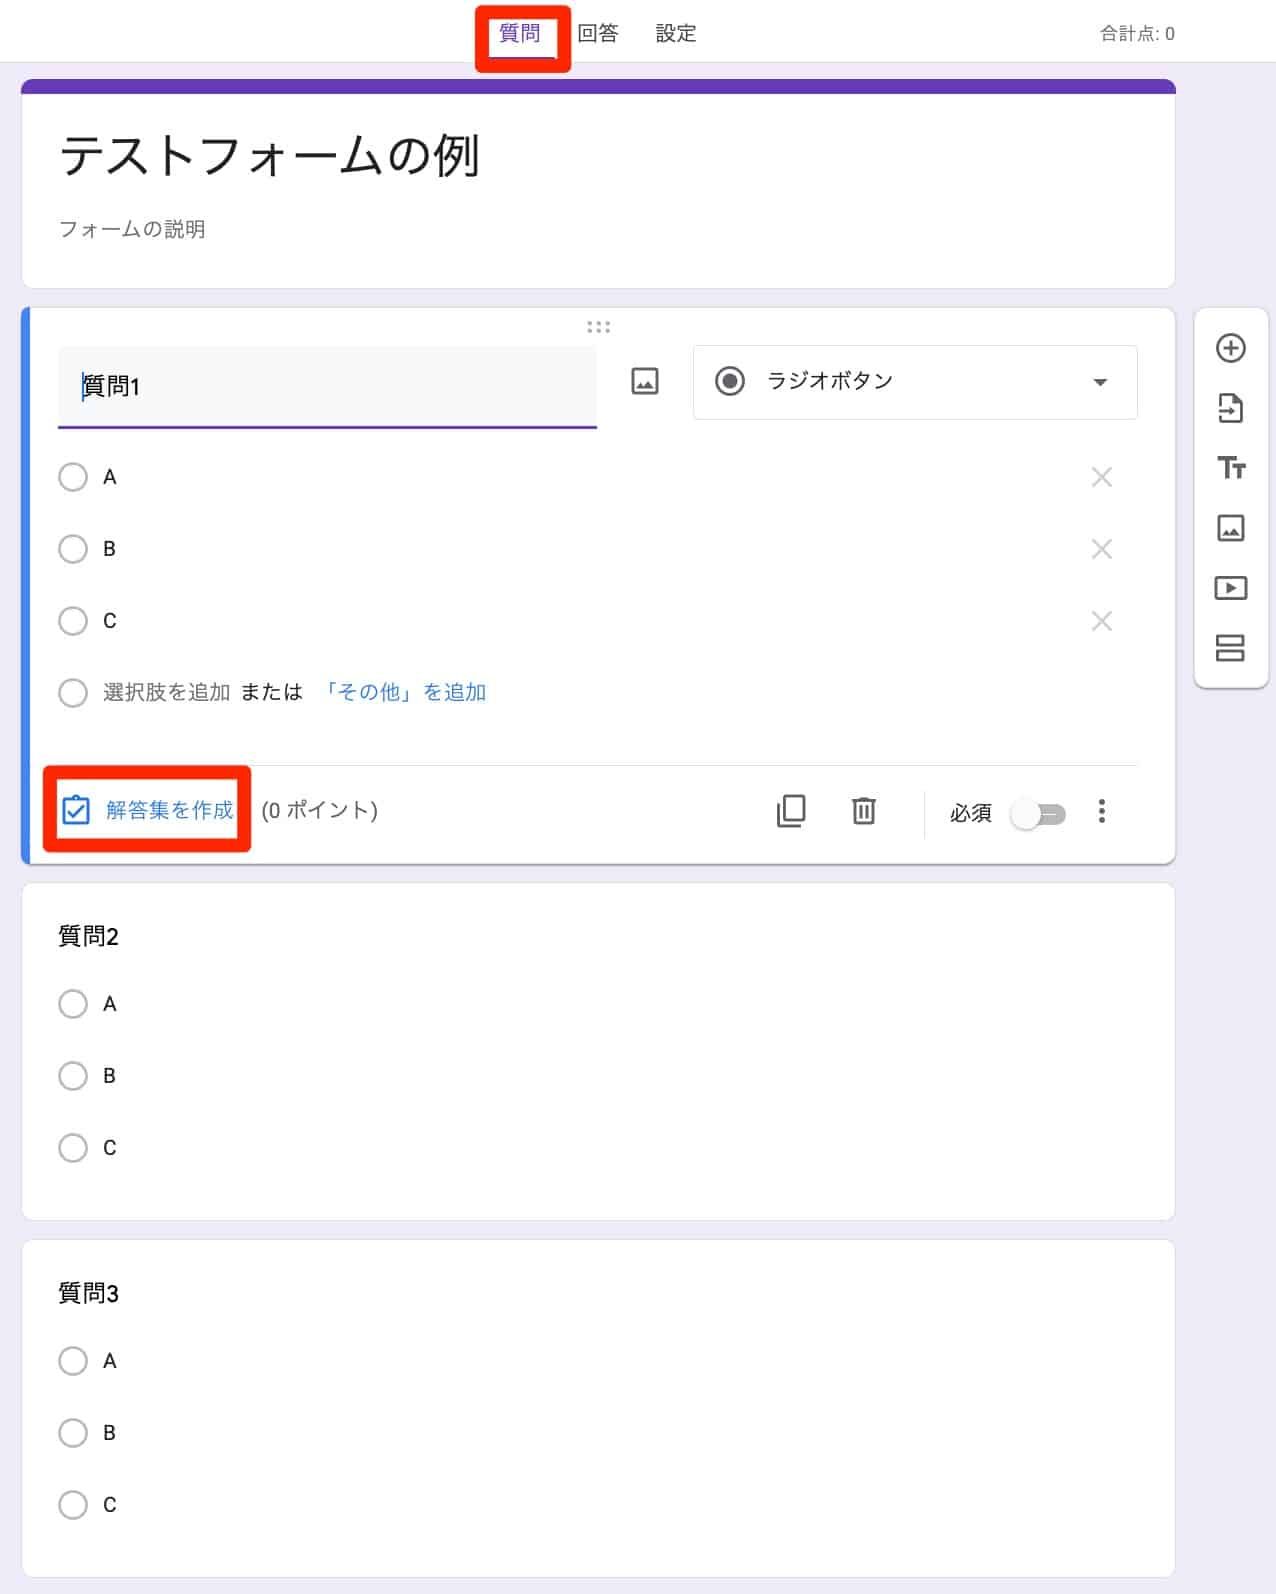1276x1594 pixels.
Task: Click the 質問3 question title
Action: (x=89, y=1293)
